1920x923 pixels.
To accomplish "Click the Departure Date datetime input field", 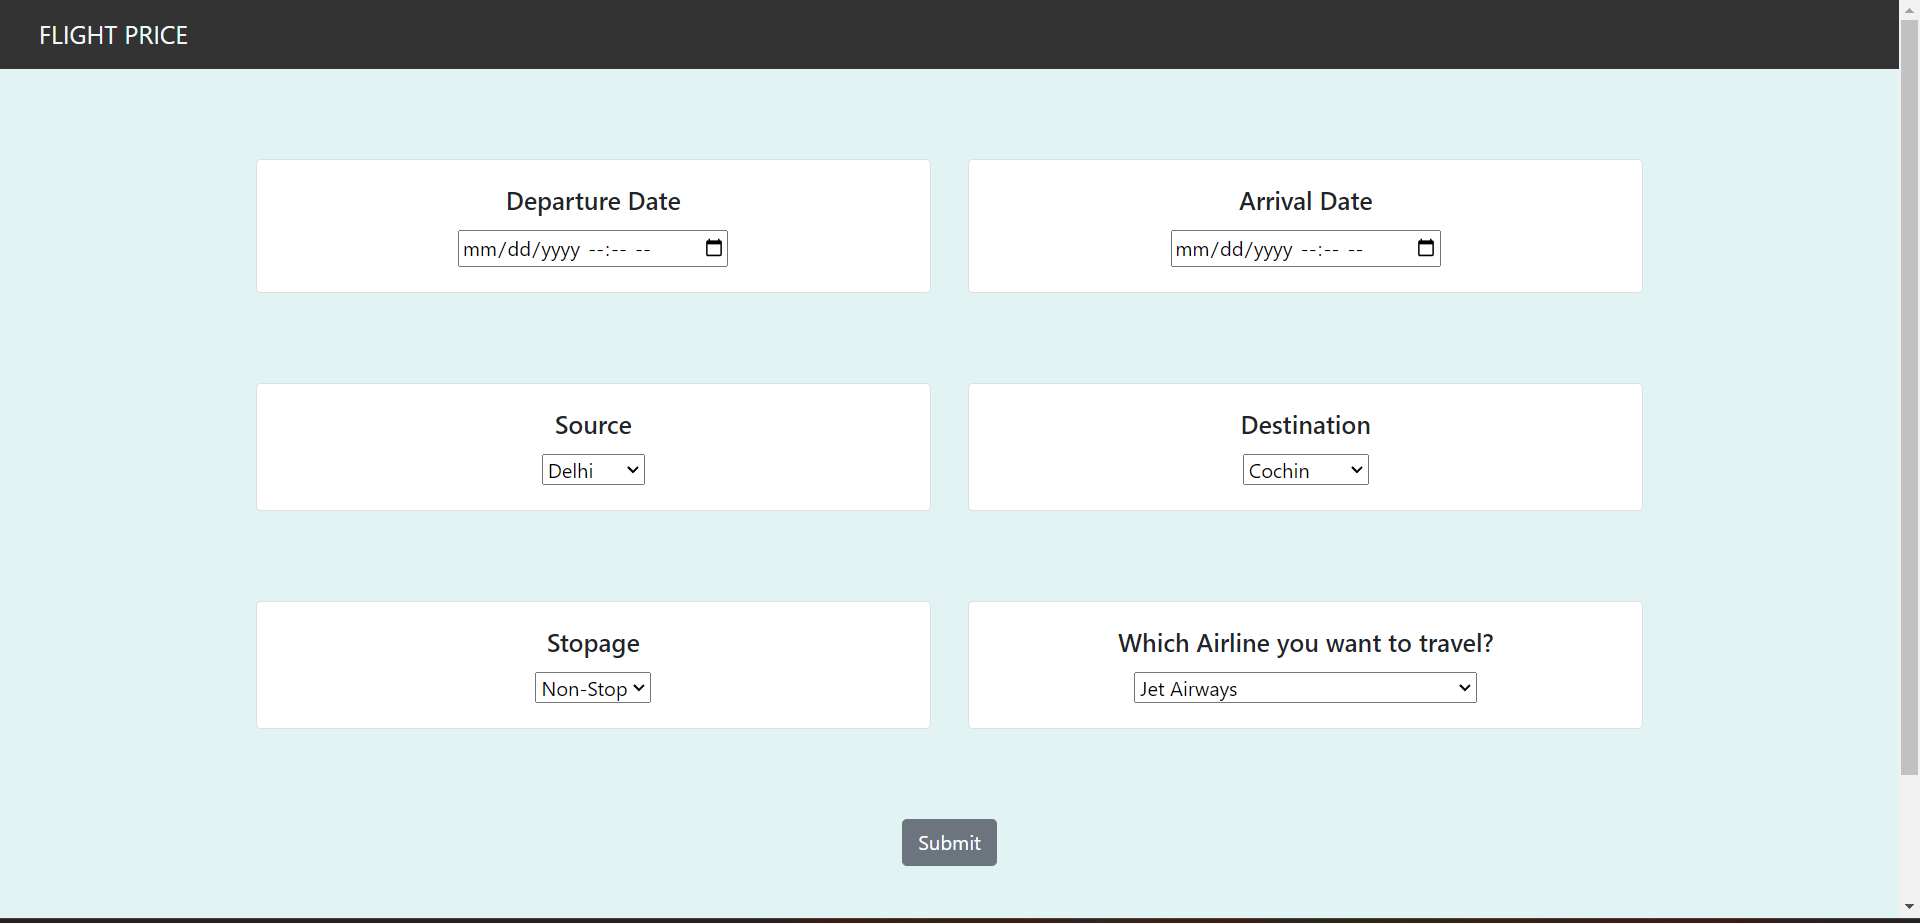I will tap(593, 249).
